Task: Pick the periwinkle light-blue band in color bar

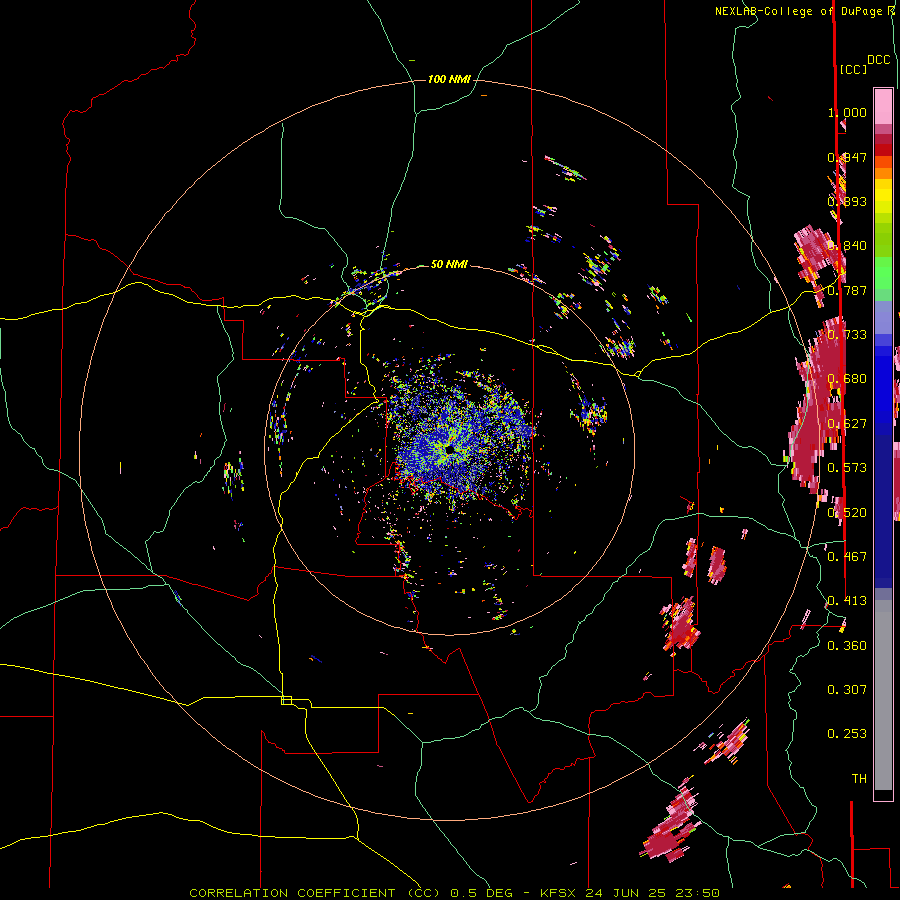Action: (x=883, y=319)
